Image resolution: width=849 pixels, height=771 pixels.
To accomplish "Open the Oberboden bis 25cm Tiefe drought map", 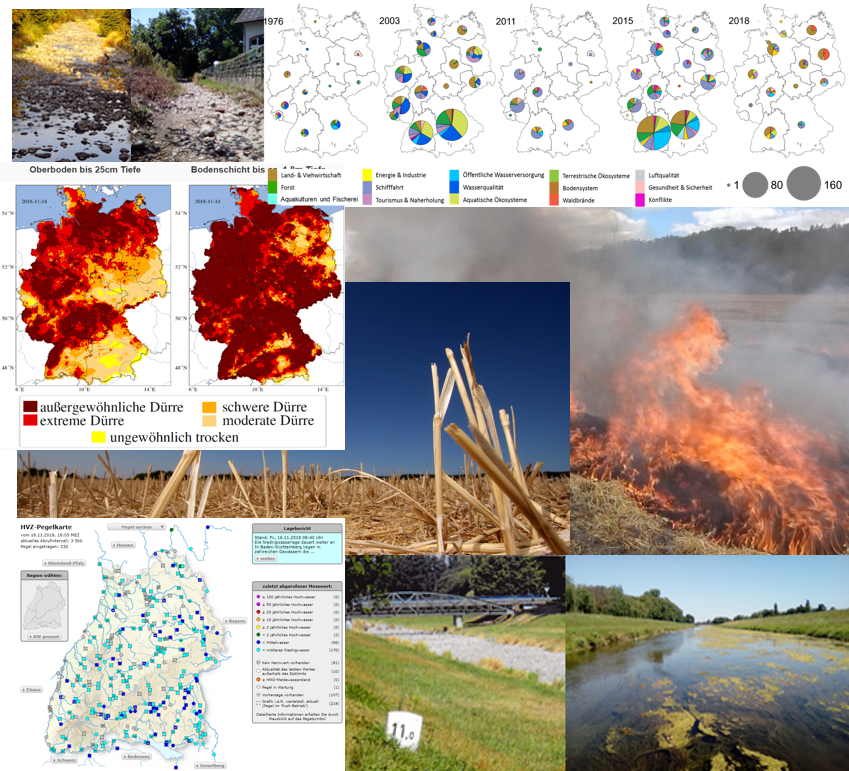I will 93,285.
